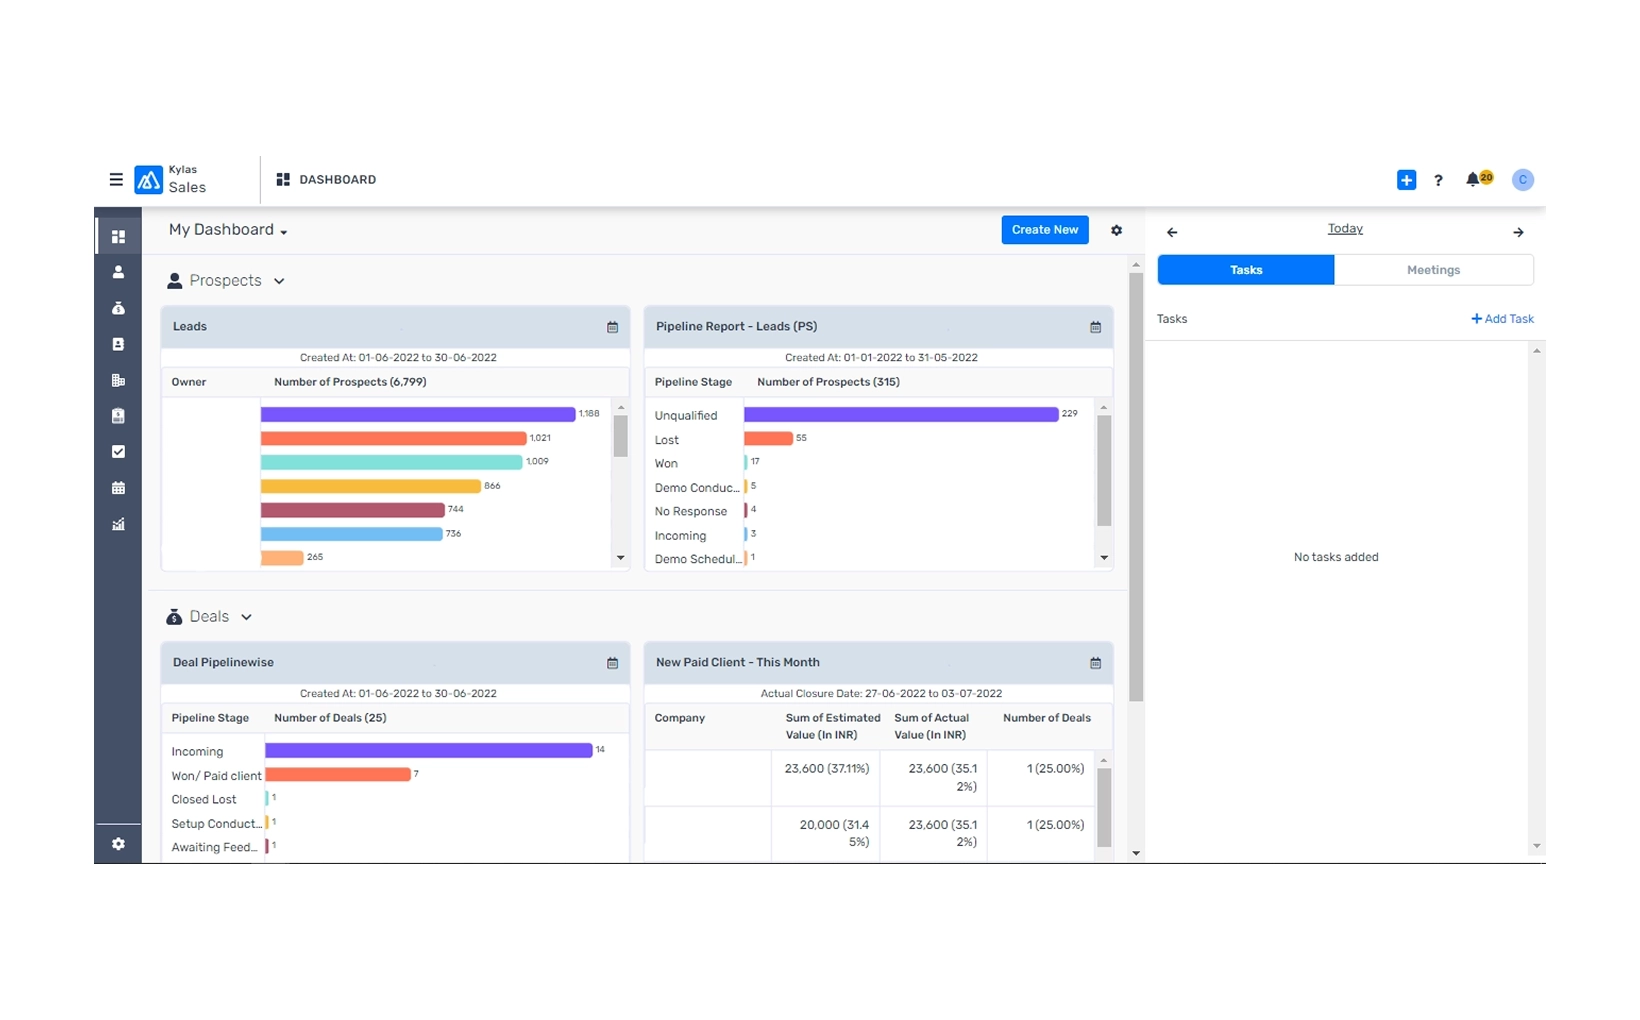Image resolution: width=1640 pixels, height=1020 pixels.
Task: Collapse the Prospects section
Action: click(x=279, y=281)
